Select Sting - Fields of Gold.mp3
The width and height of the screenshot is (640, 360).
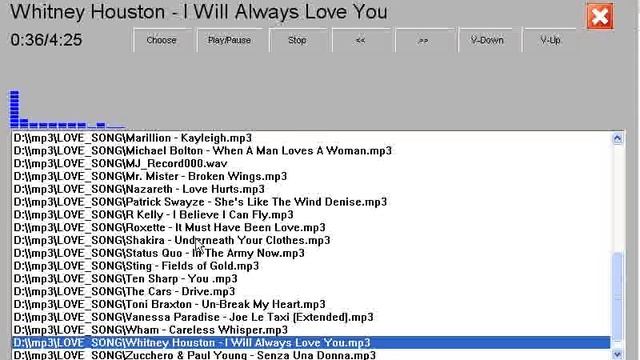click(311, 266)
